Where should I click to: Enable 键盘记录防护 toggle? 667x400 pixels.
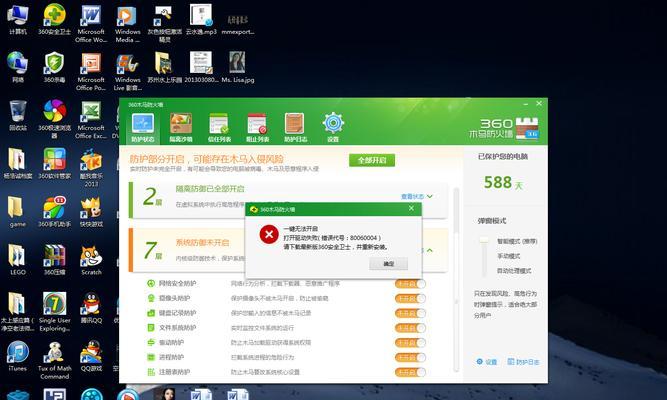point(410,313)
